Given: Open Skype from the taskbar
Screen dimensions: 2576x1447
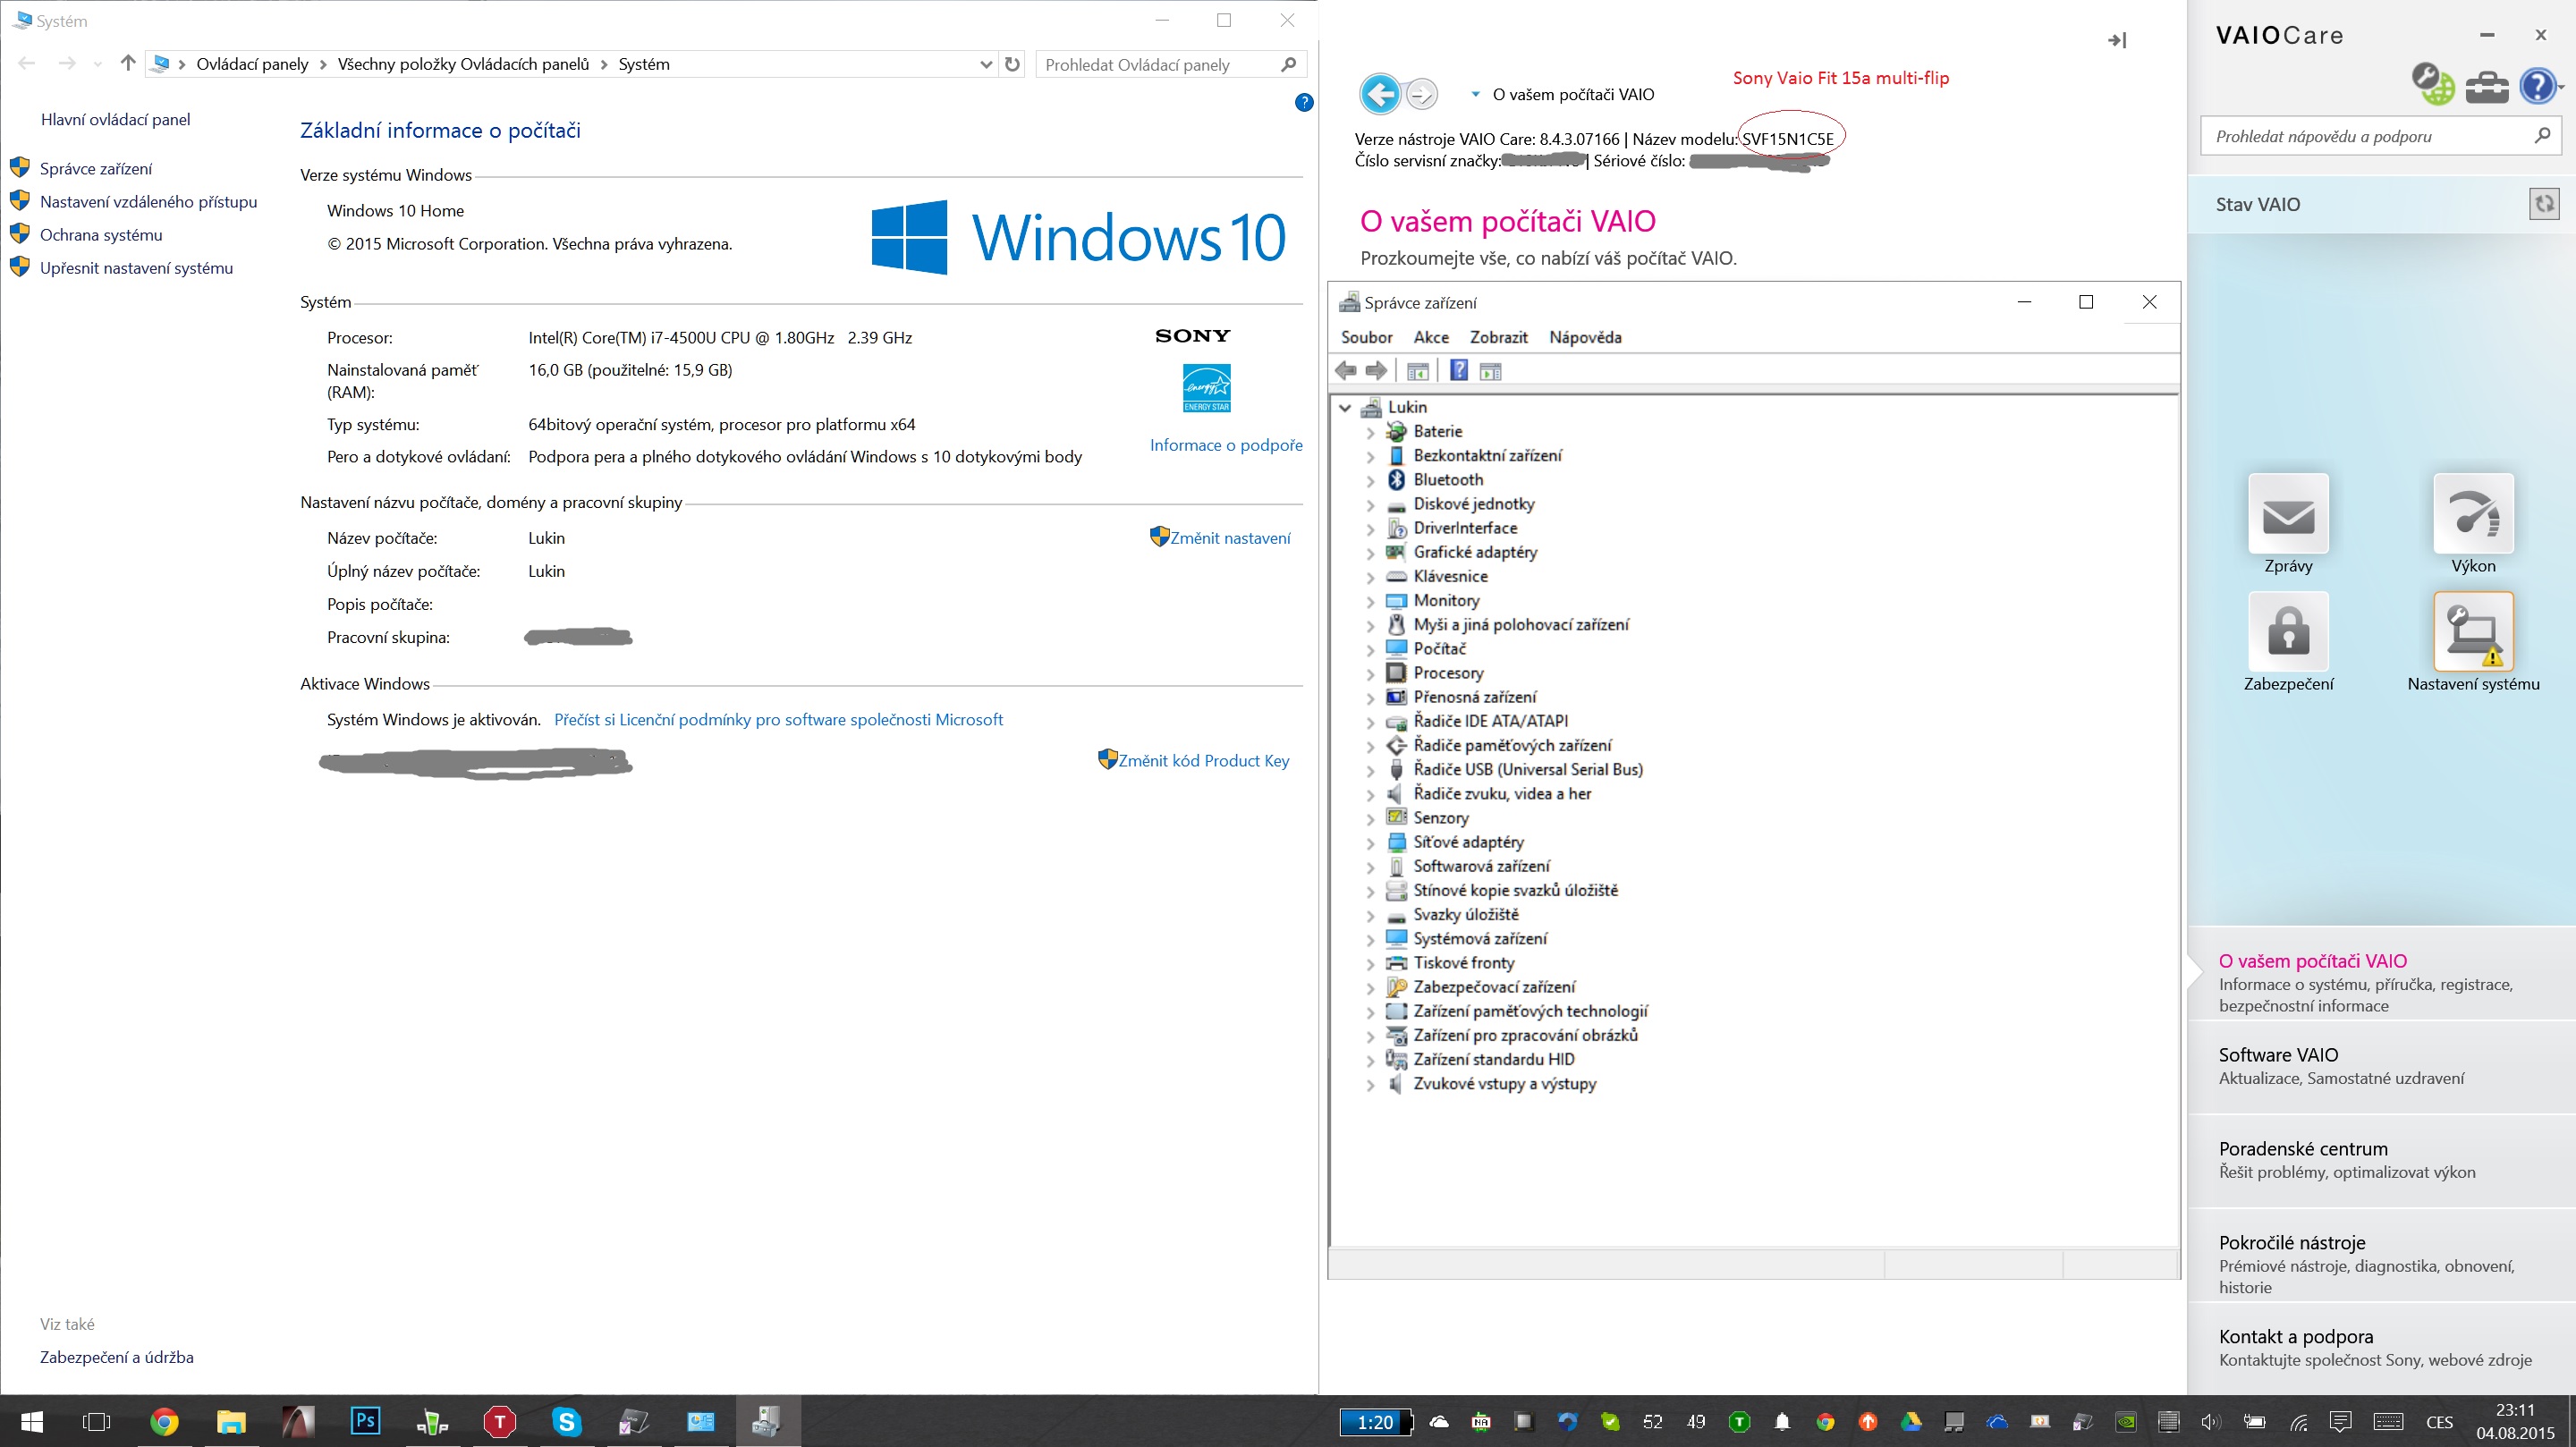Looking at the screenshot, I should [x=566, y=1421].
